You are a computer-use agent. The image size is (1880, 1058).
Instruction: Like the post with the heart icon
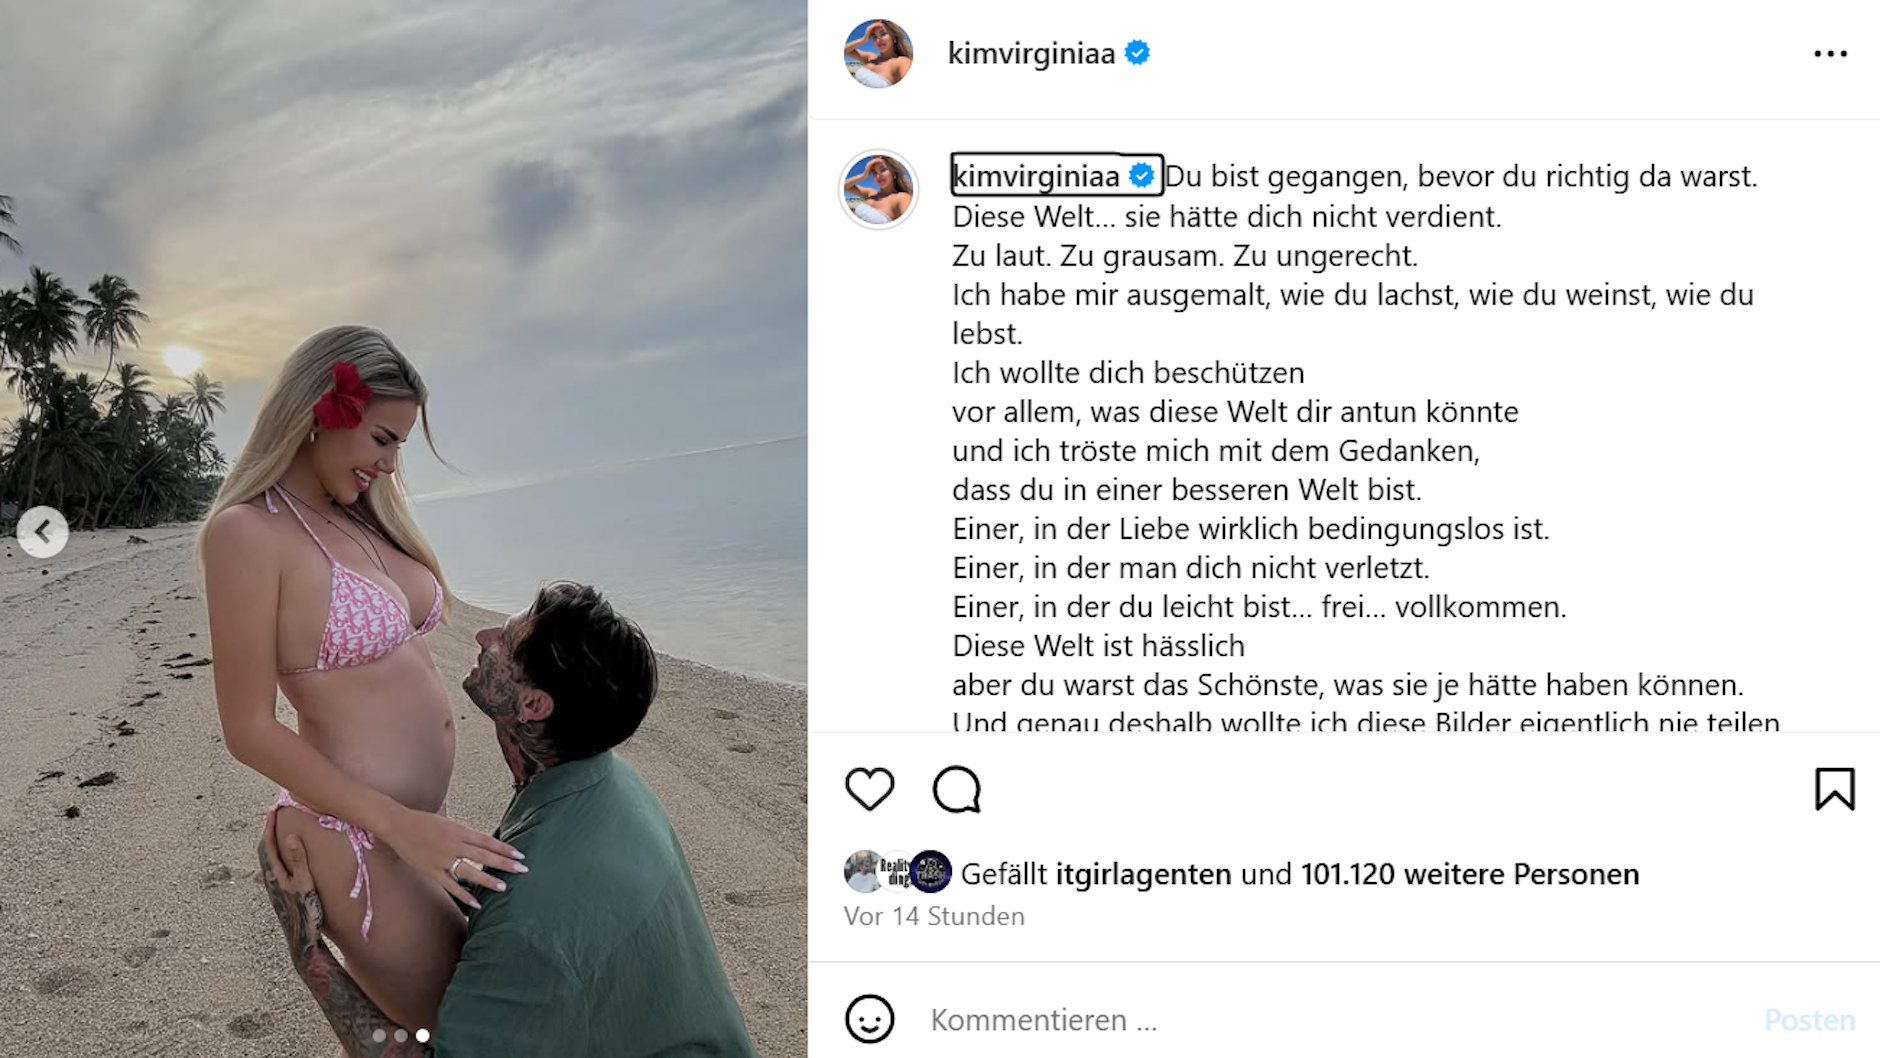869,789
